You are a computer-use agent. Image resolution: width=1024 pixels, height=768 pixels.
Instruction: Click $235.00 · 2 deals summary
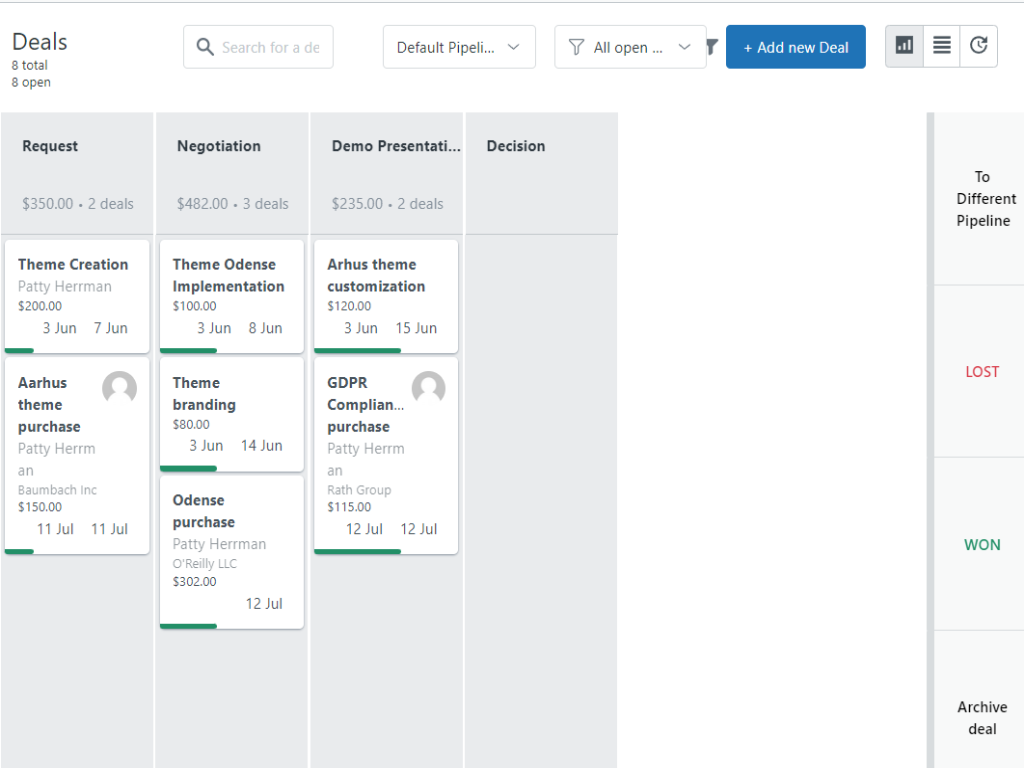click(387, 204)
